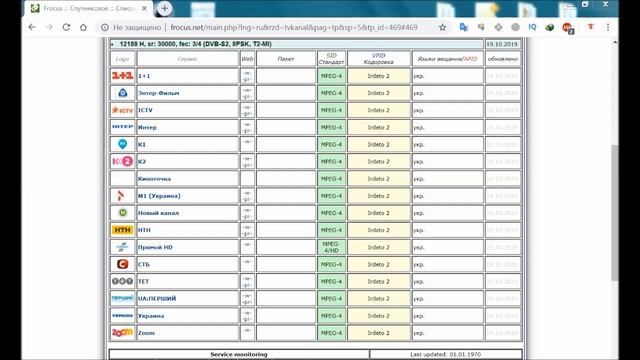Screen dimensions: 640x360
Task: Open web link for 1+1 row
Action: coord(247,73)
